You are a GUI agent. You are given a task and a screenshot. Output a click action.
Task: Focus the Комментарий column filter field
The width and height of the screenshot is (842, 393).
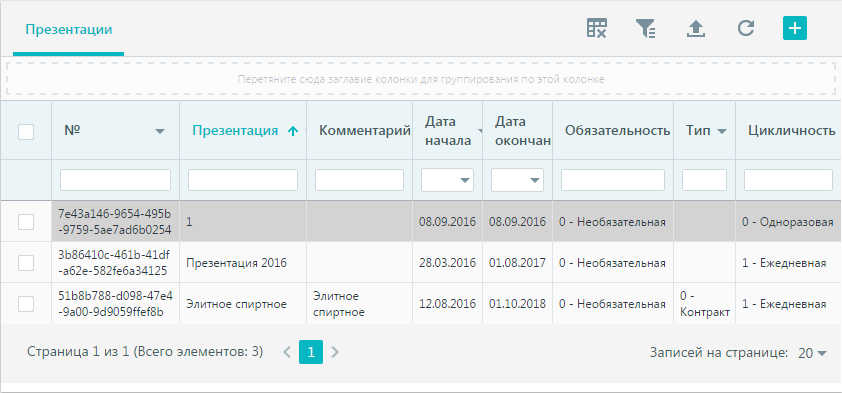[359, 180]
